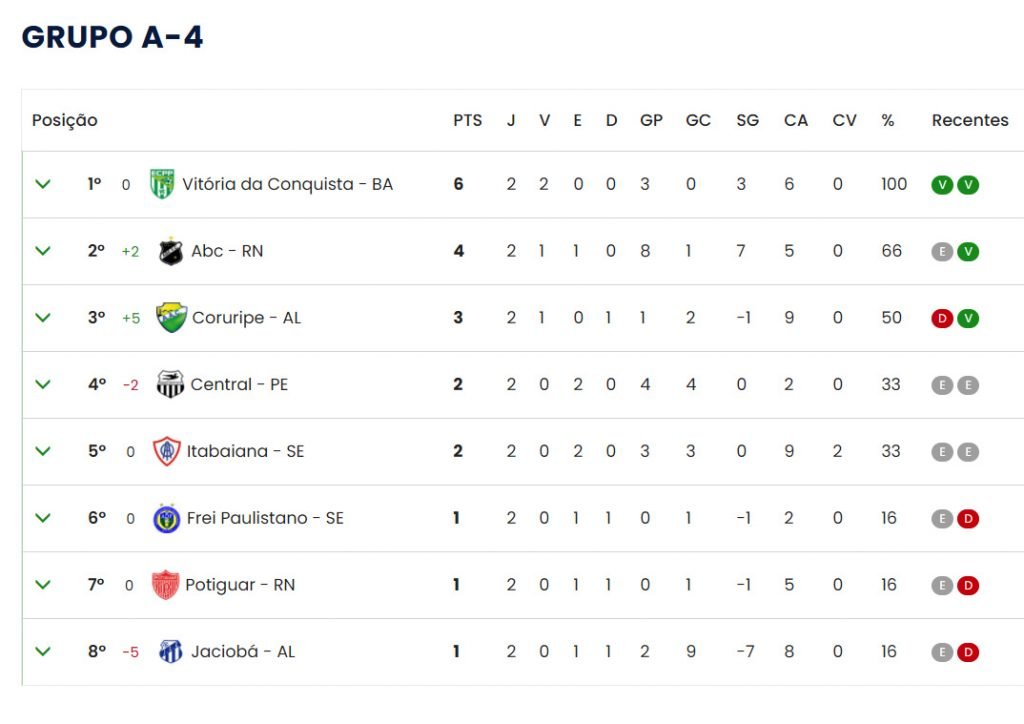The width and height of the screenshot is (1024, 724).
Task: Click the Jaciobá - AL team crest
Action: (x=170, y=652)
